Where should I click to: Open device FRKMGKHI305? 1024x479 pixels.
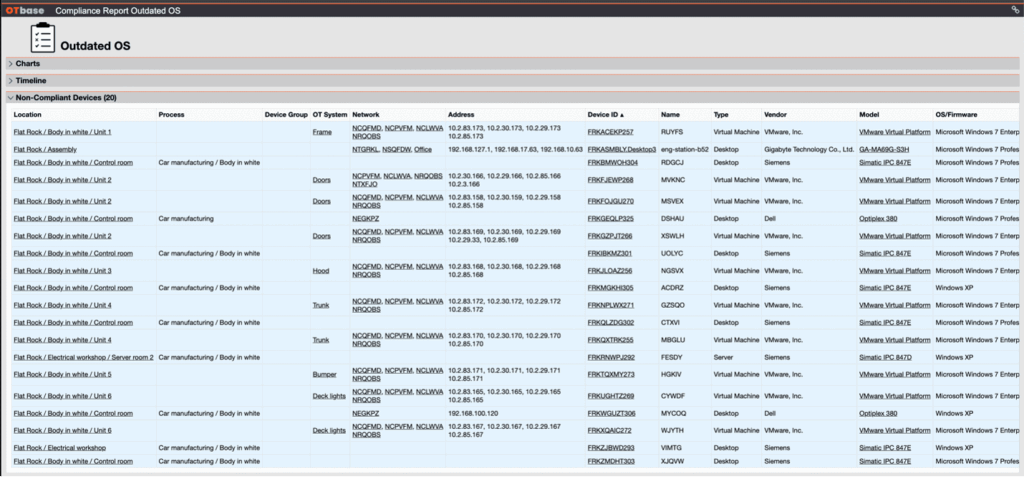click(611, 288)
